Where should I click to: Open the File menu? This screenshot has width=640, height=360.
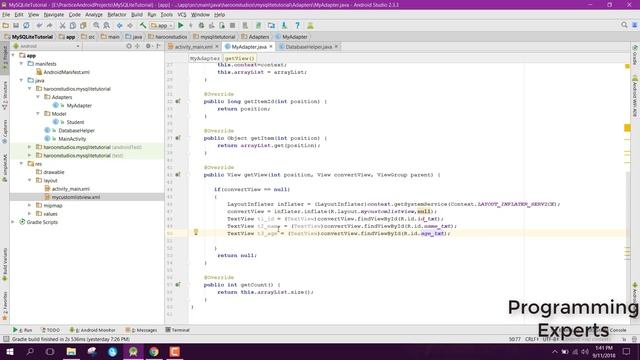(x=6, y=14)
